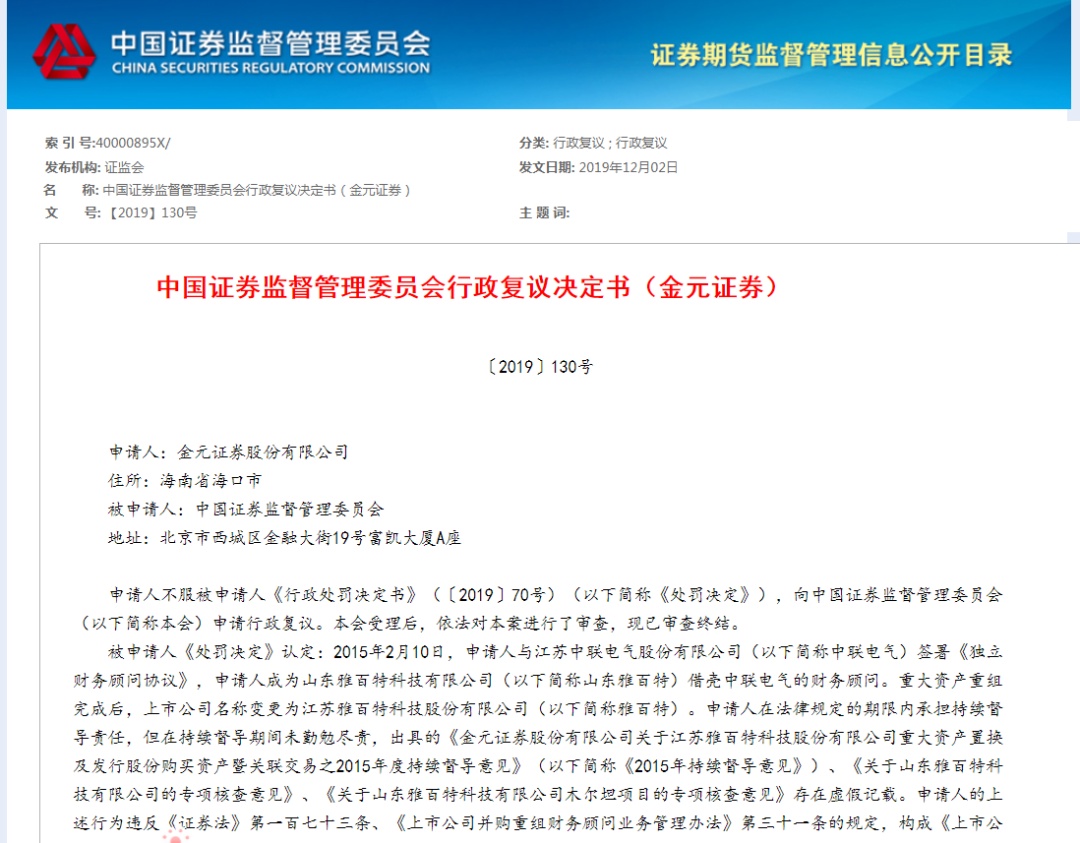Viewport: 1080px width, 843px height.
Task: Click the centered document number 〔2019〕130号
Action: [x=539, y=367]
